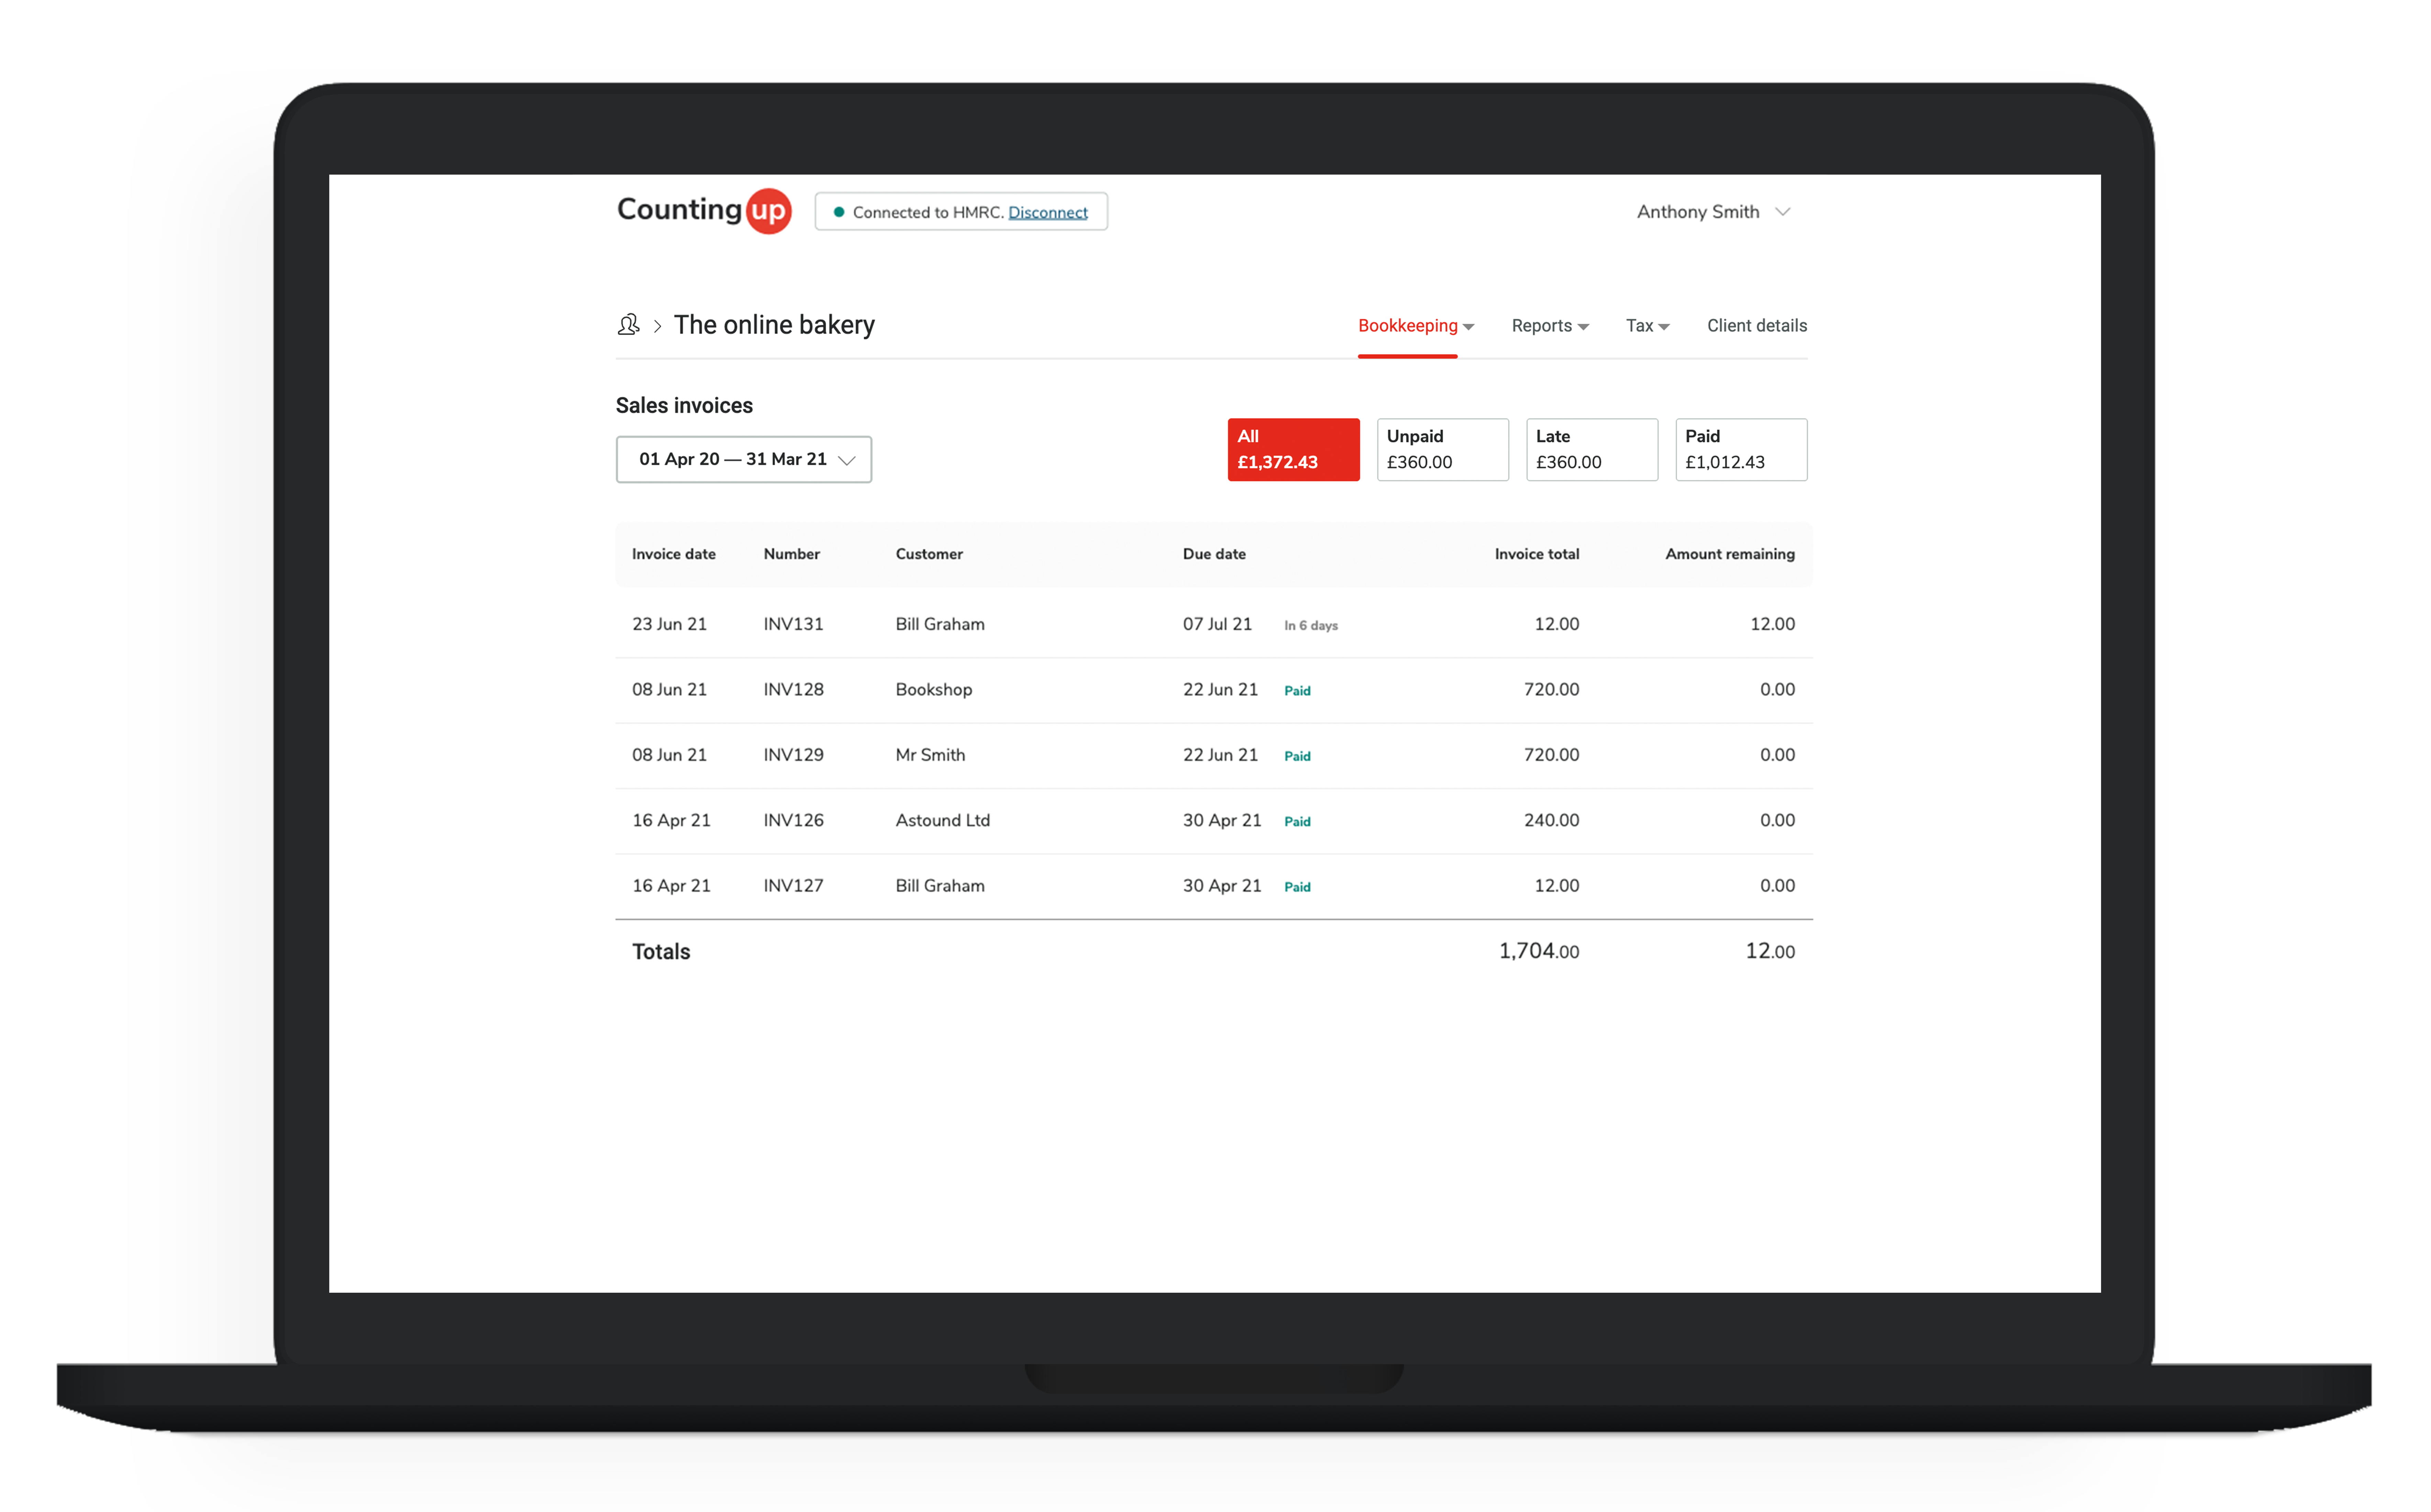Open the clients home breadcrumb icon

click(x=628, y=325)
